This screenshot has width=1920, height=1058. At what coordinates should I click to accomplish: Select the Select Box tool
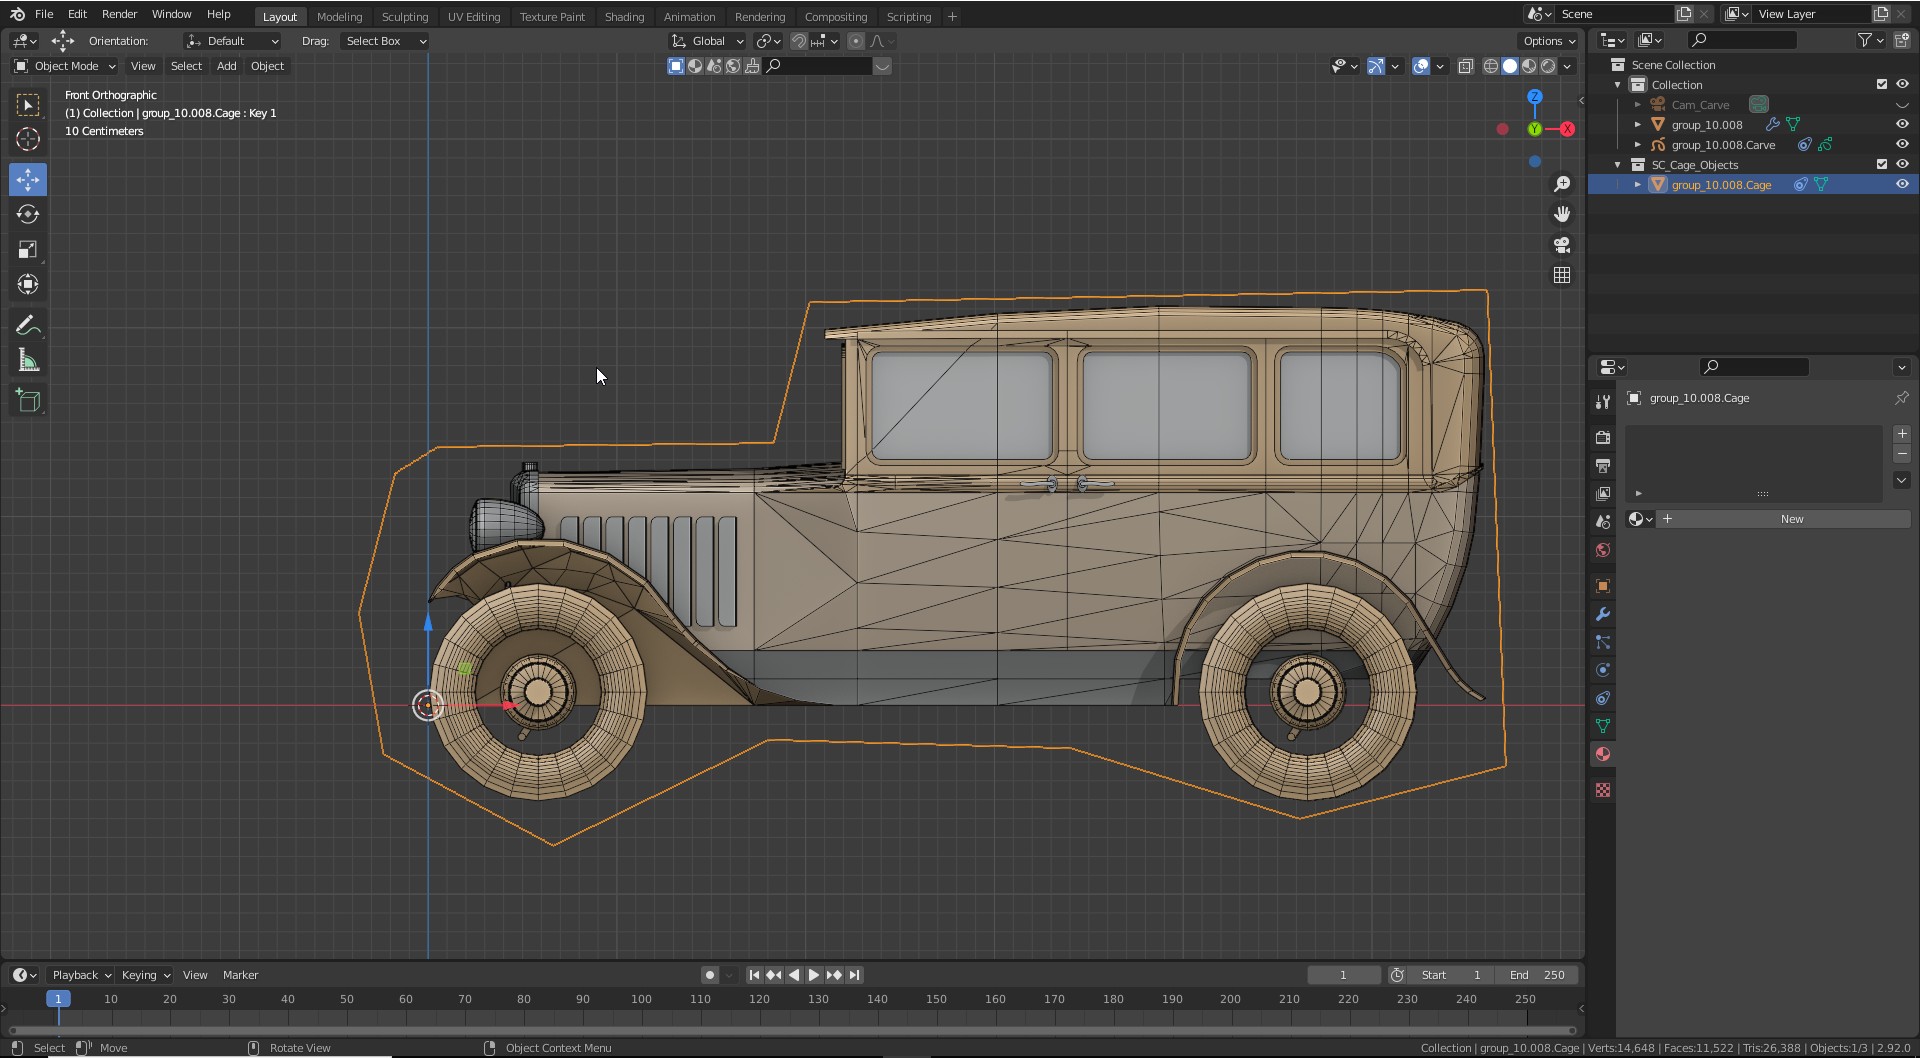coord(28,105)
